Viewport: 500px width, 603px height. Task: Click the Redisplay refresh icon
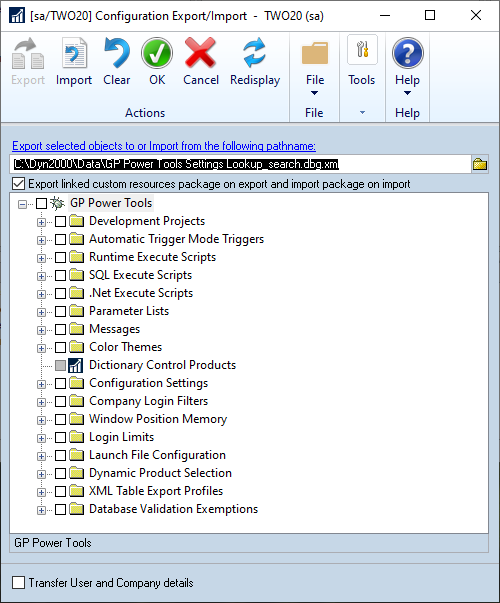tap(254, 53)
